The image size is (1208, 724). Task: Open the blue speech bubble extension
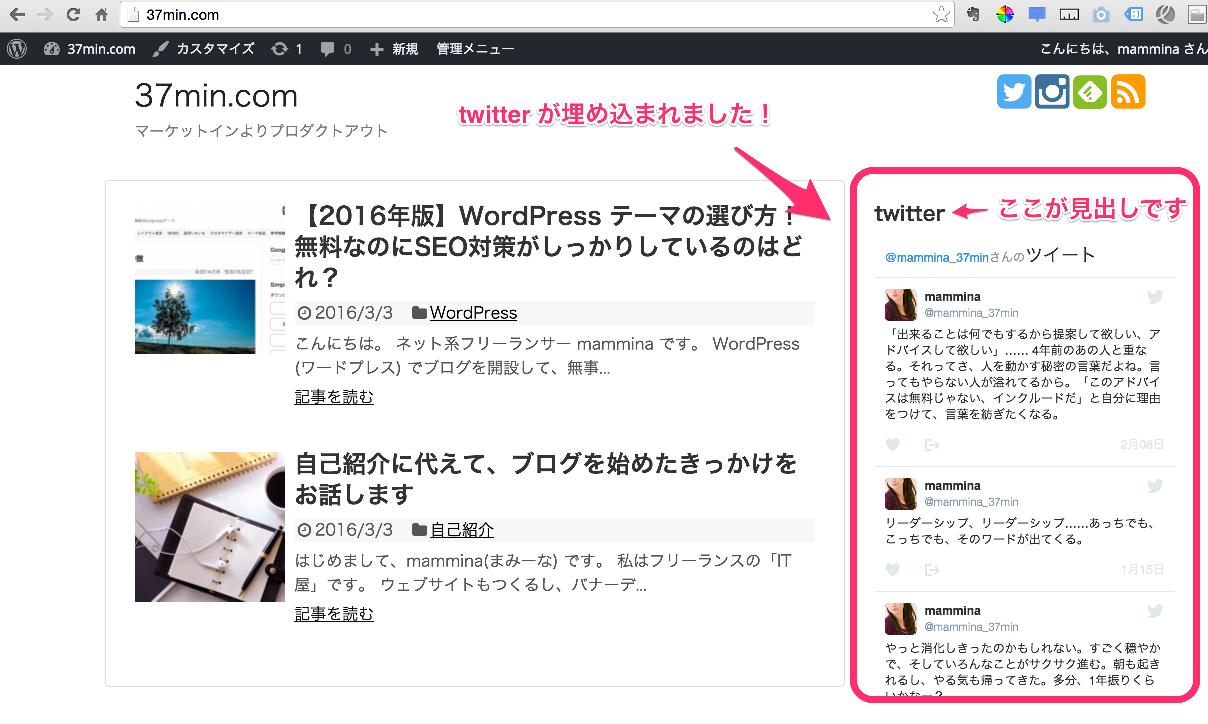tap(1037, 15)
